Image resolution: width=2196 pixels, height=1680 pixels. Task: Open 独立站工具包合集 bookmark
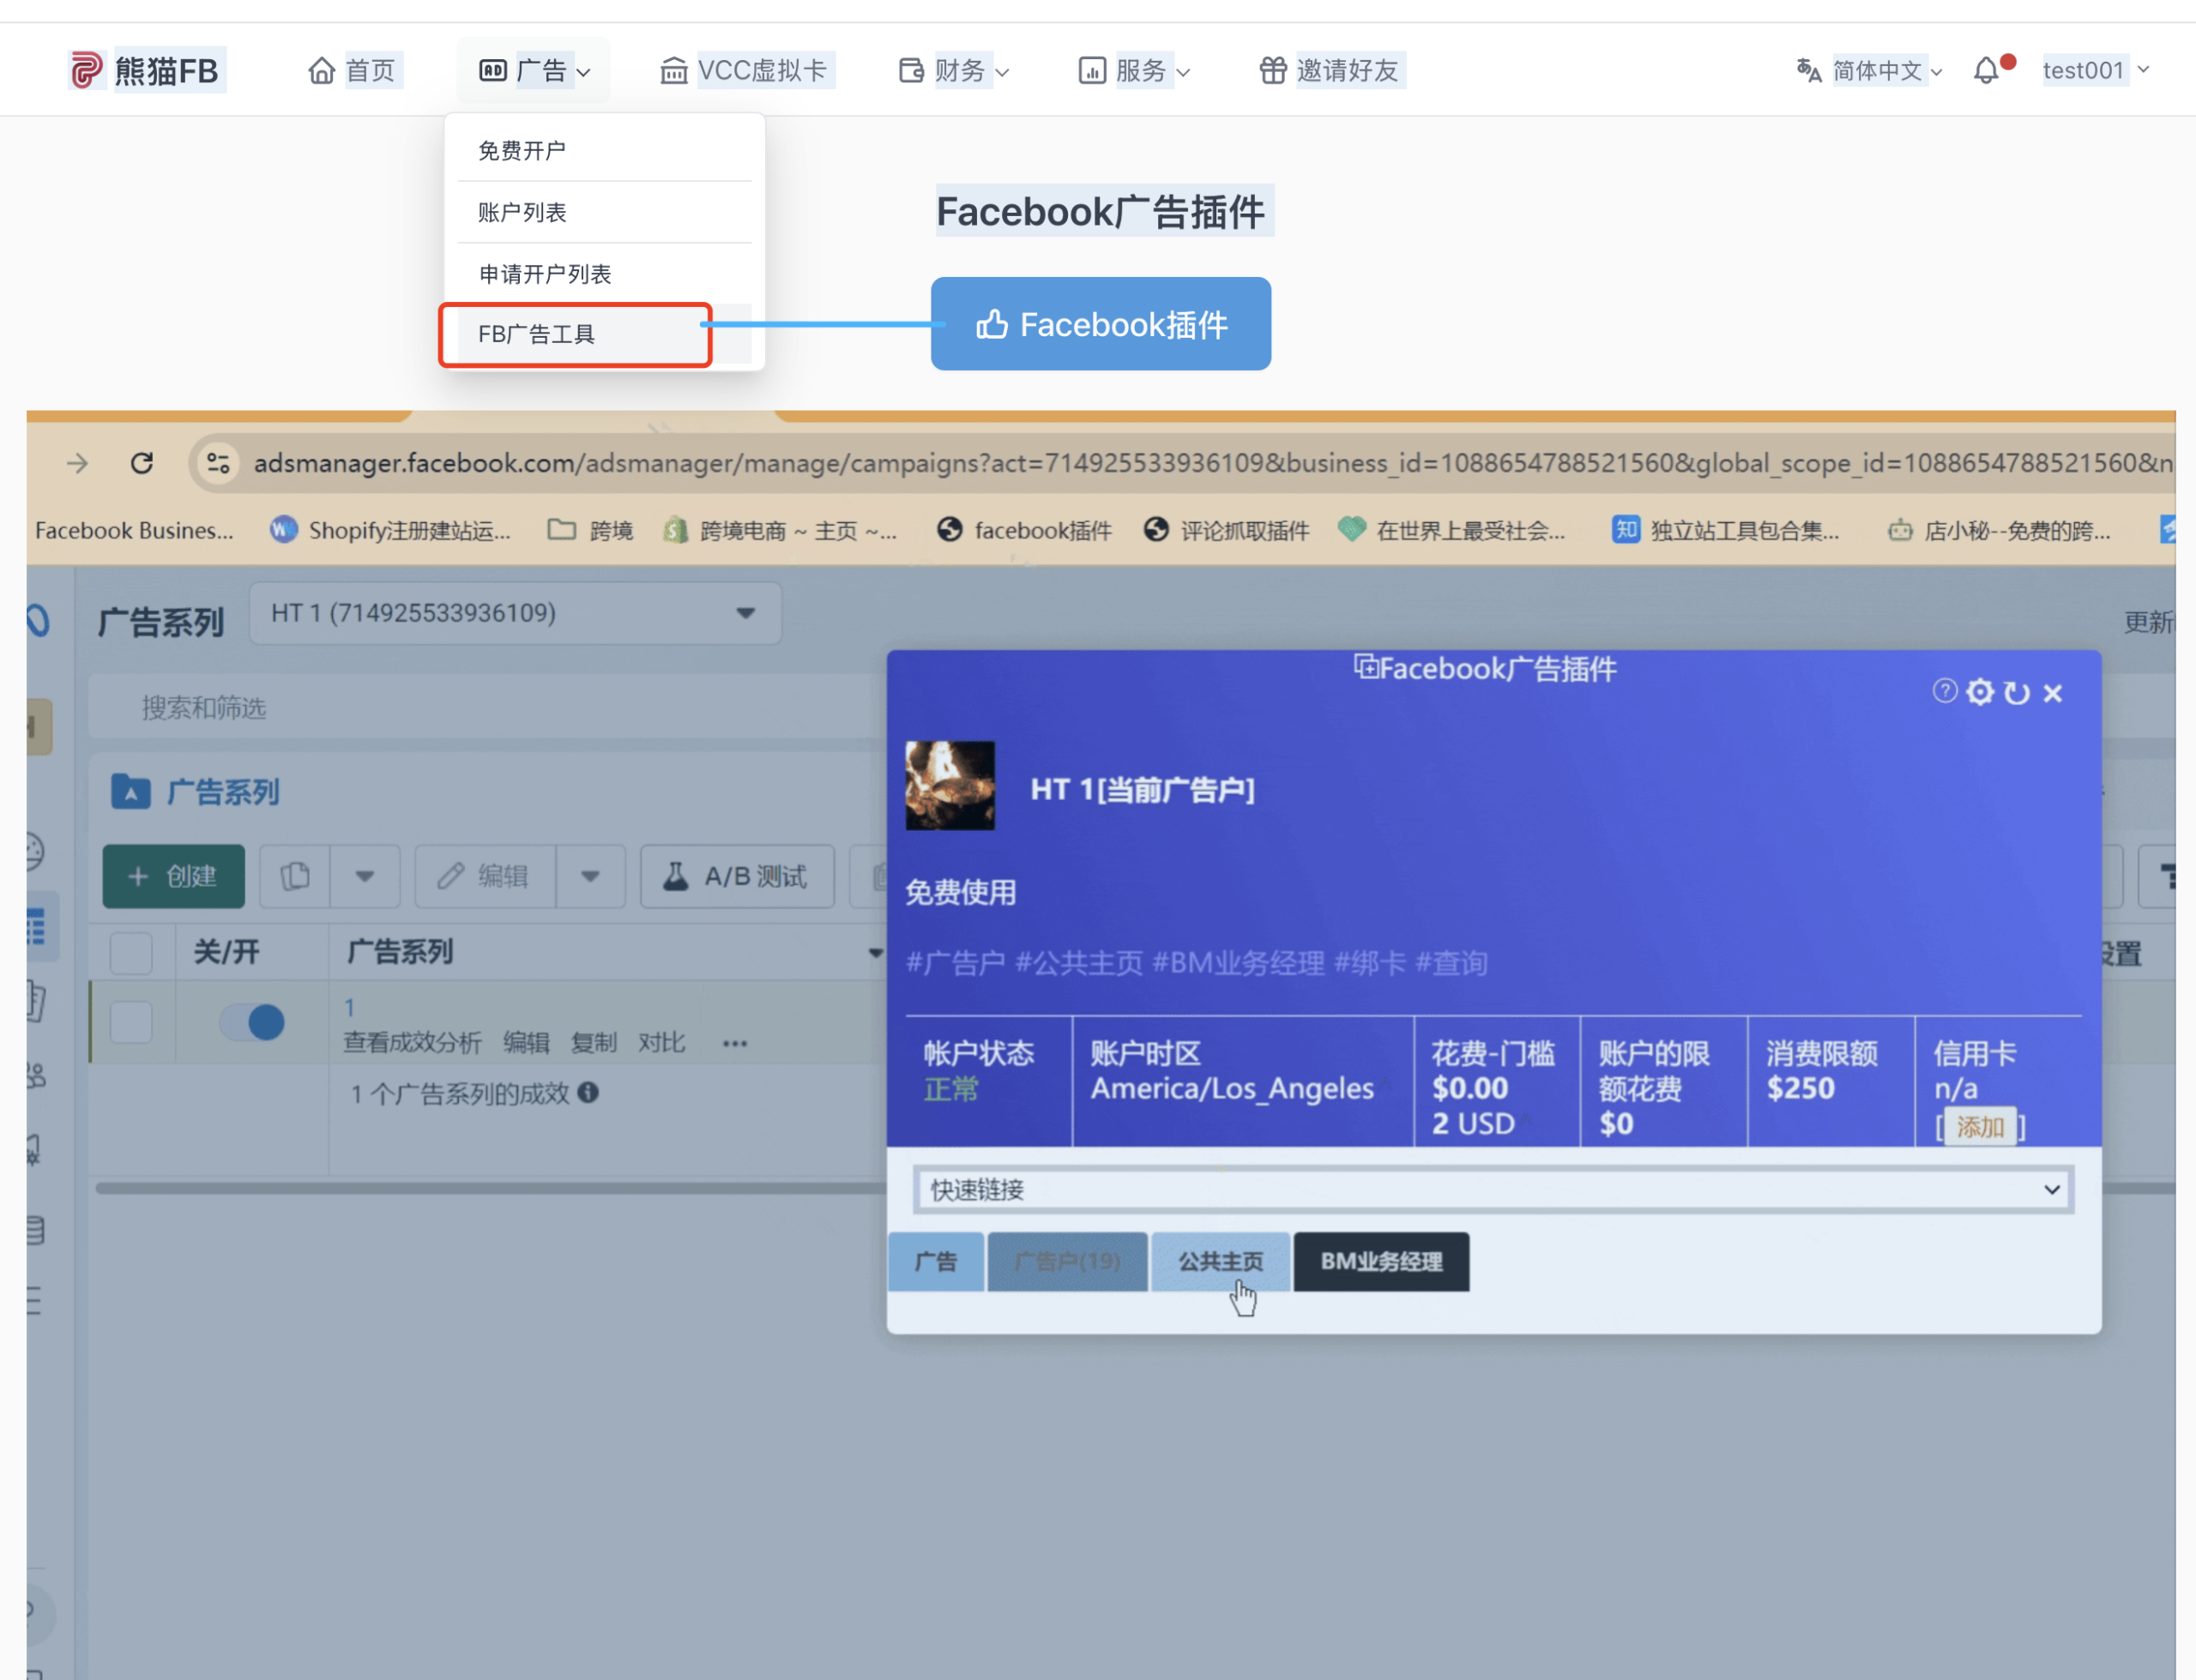1726,530
